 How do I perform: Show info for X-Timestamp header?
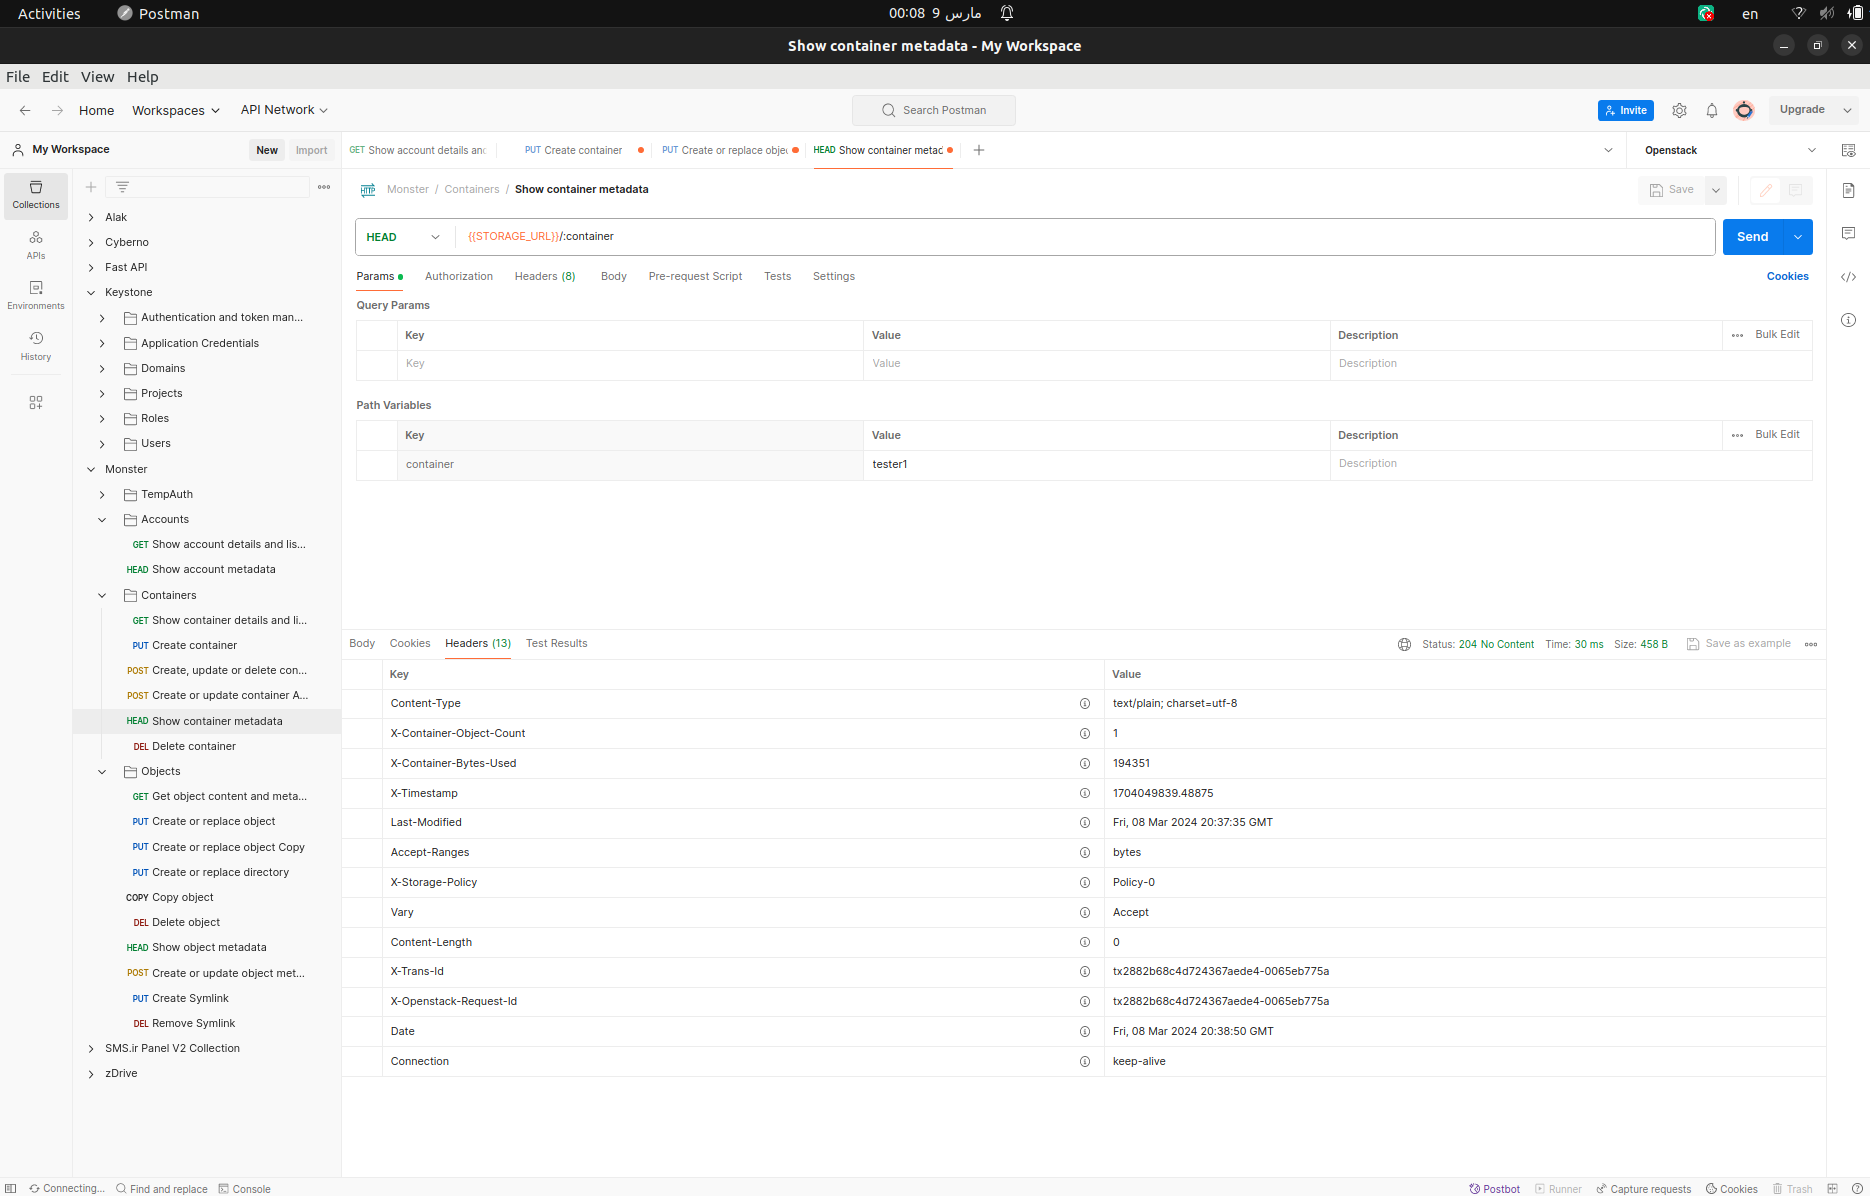point(1085,793)
